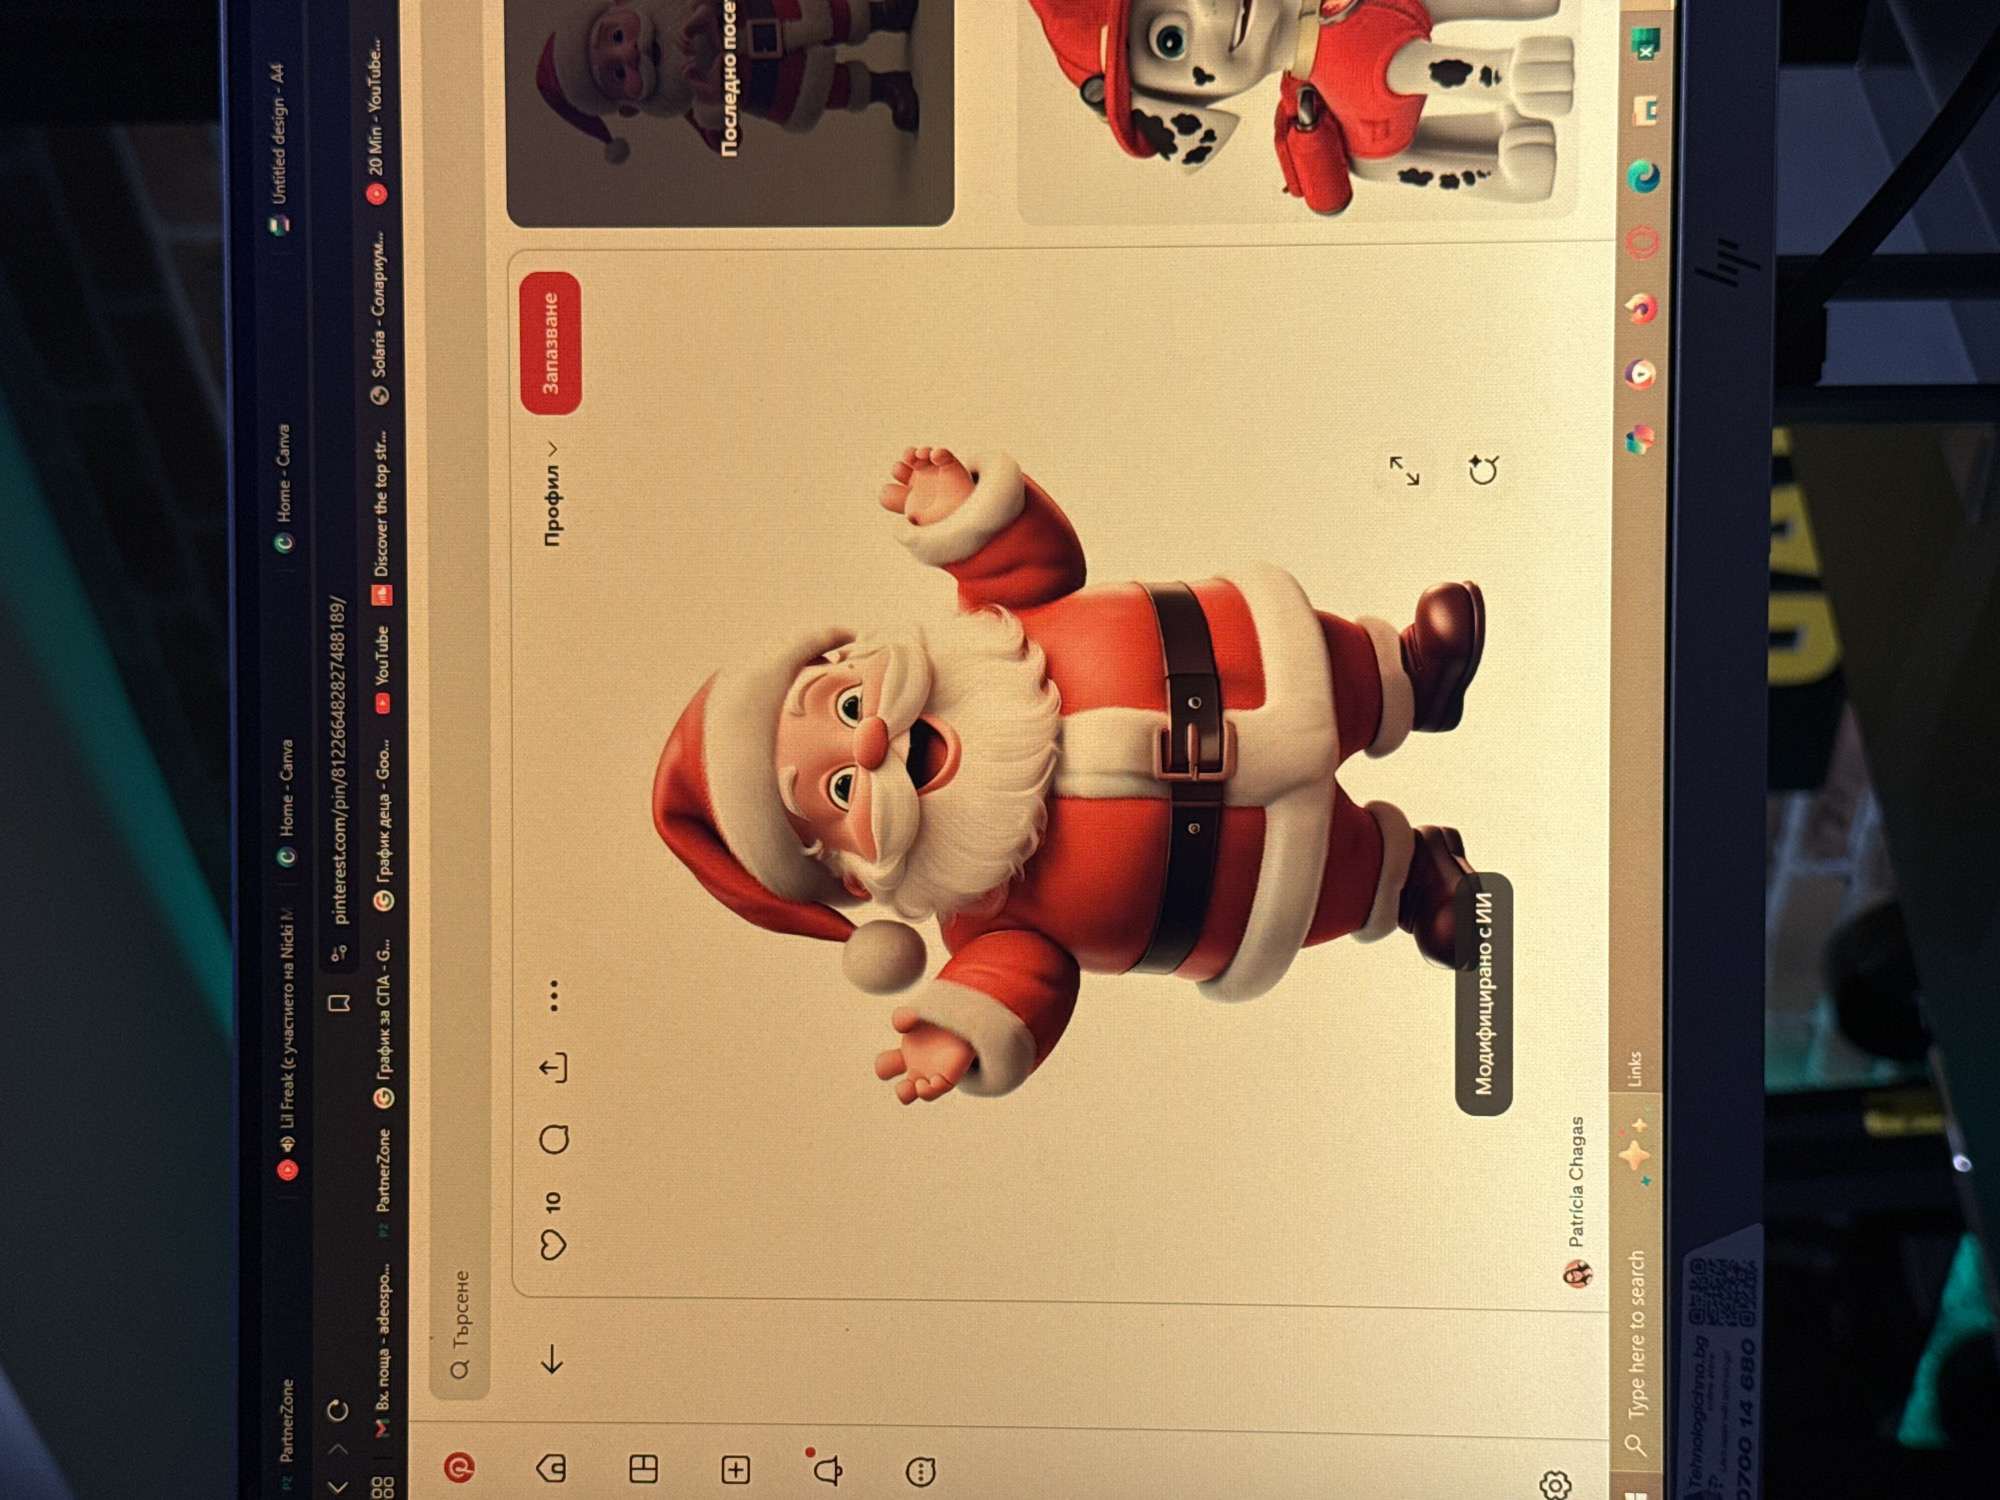Open the sidebar settings gear icon
This screenshot has width=2000, height=1500.
[x=1555, y=1485]
